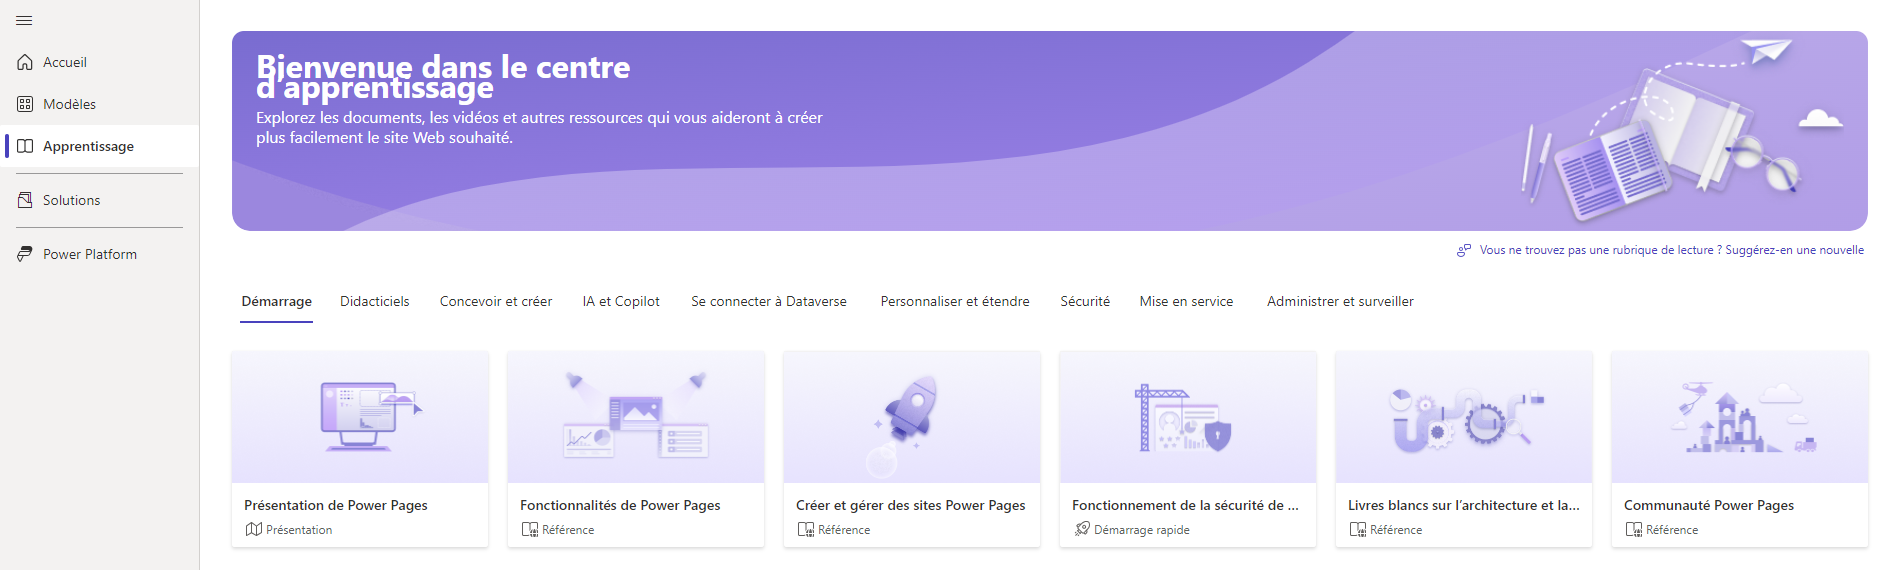Click the title Communauté Power Pages
This screenshot has height=570, width=1899.
(1709, 505)
